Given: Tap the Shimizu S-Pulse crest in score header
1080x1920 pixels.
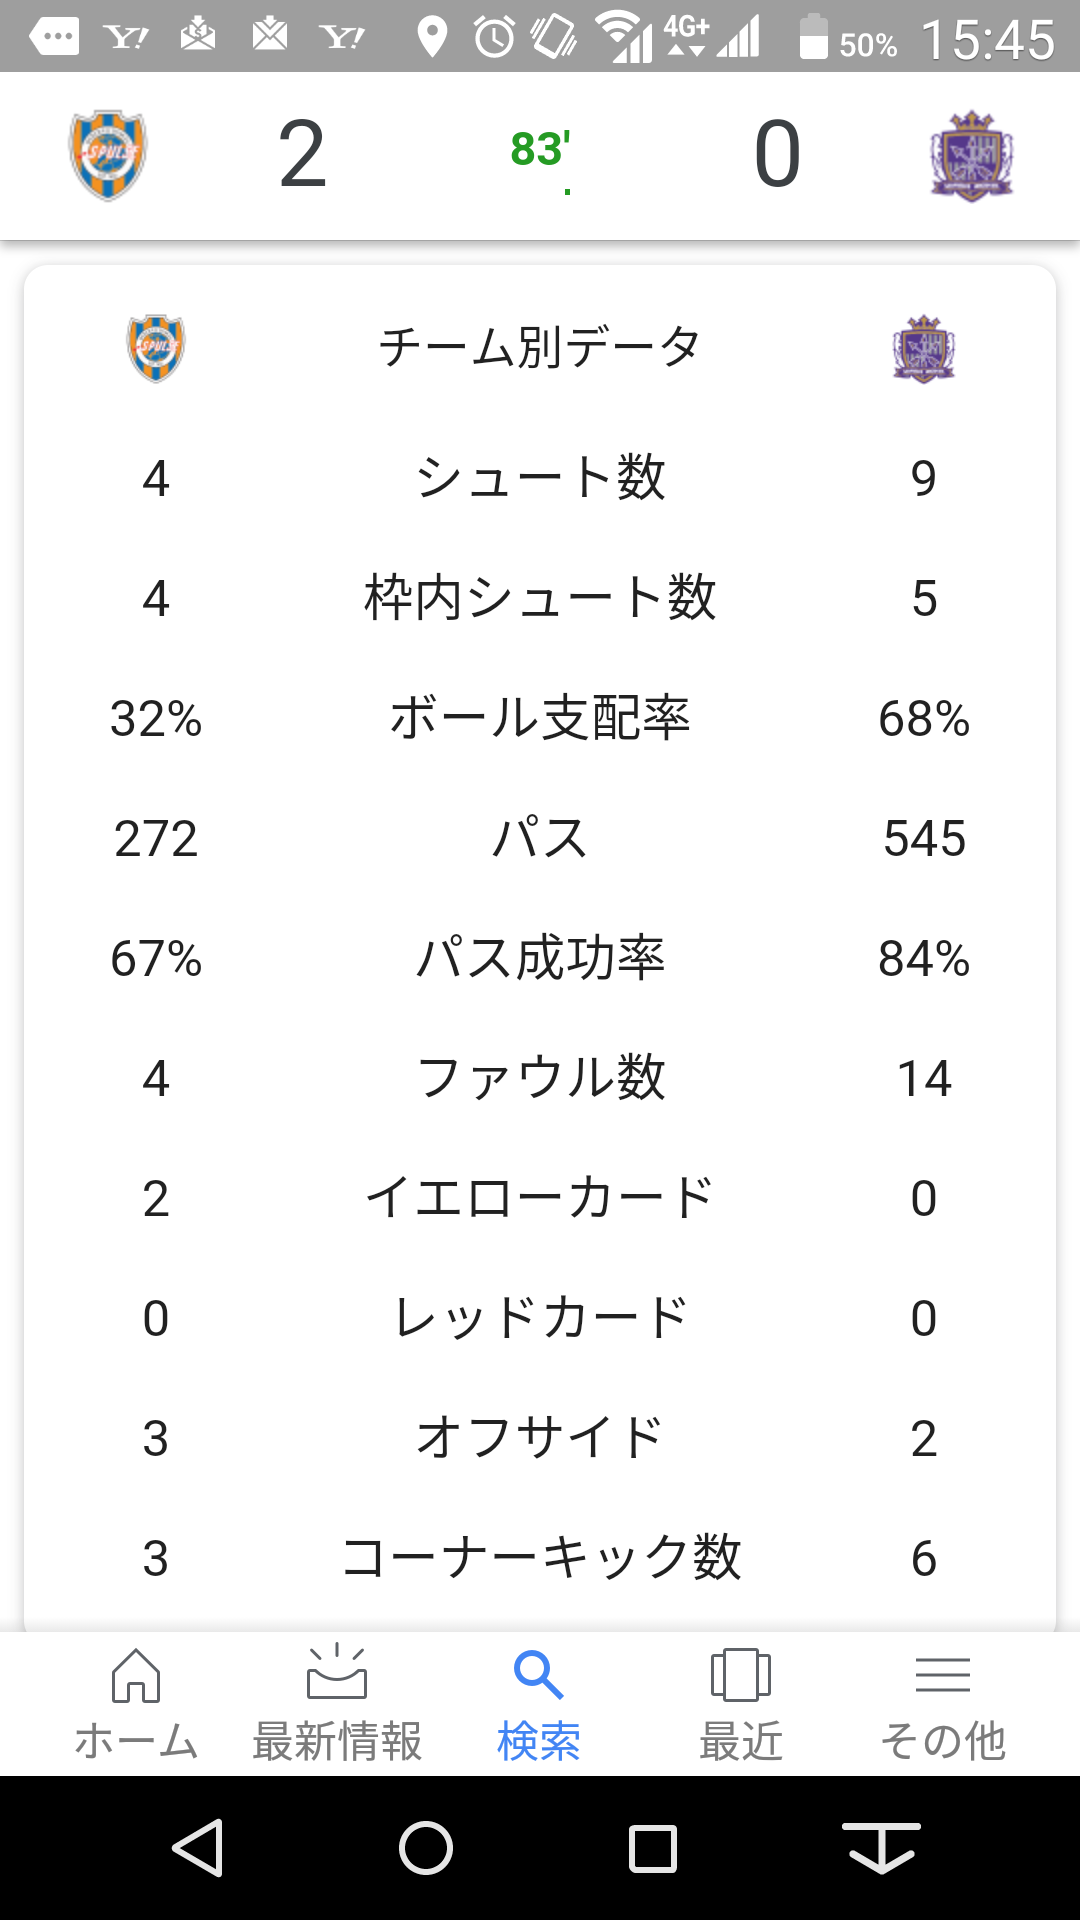Looking at the screenshot, I should click(108, 155).
